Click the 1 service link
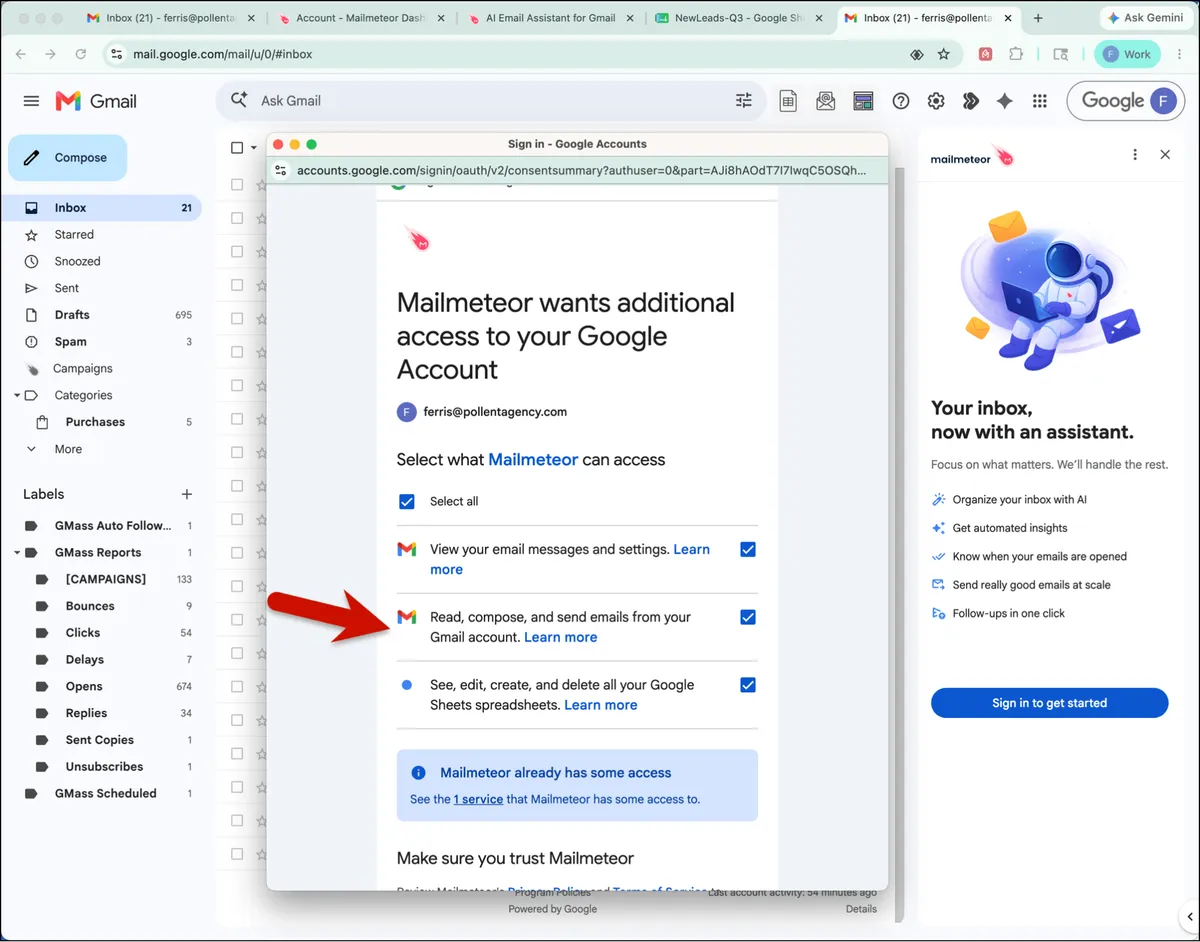Image resolution: width=1200 pixels, height=942 pixels. tap(478, 799)
